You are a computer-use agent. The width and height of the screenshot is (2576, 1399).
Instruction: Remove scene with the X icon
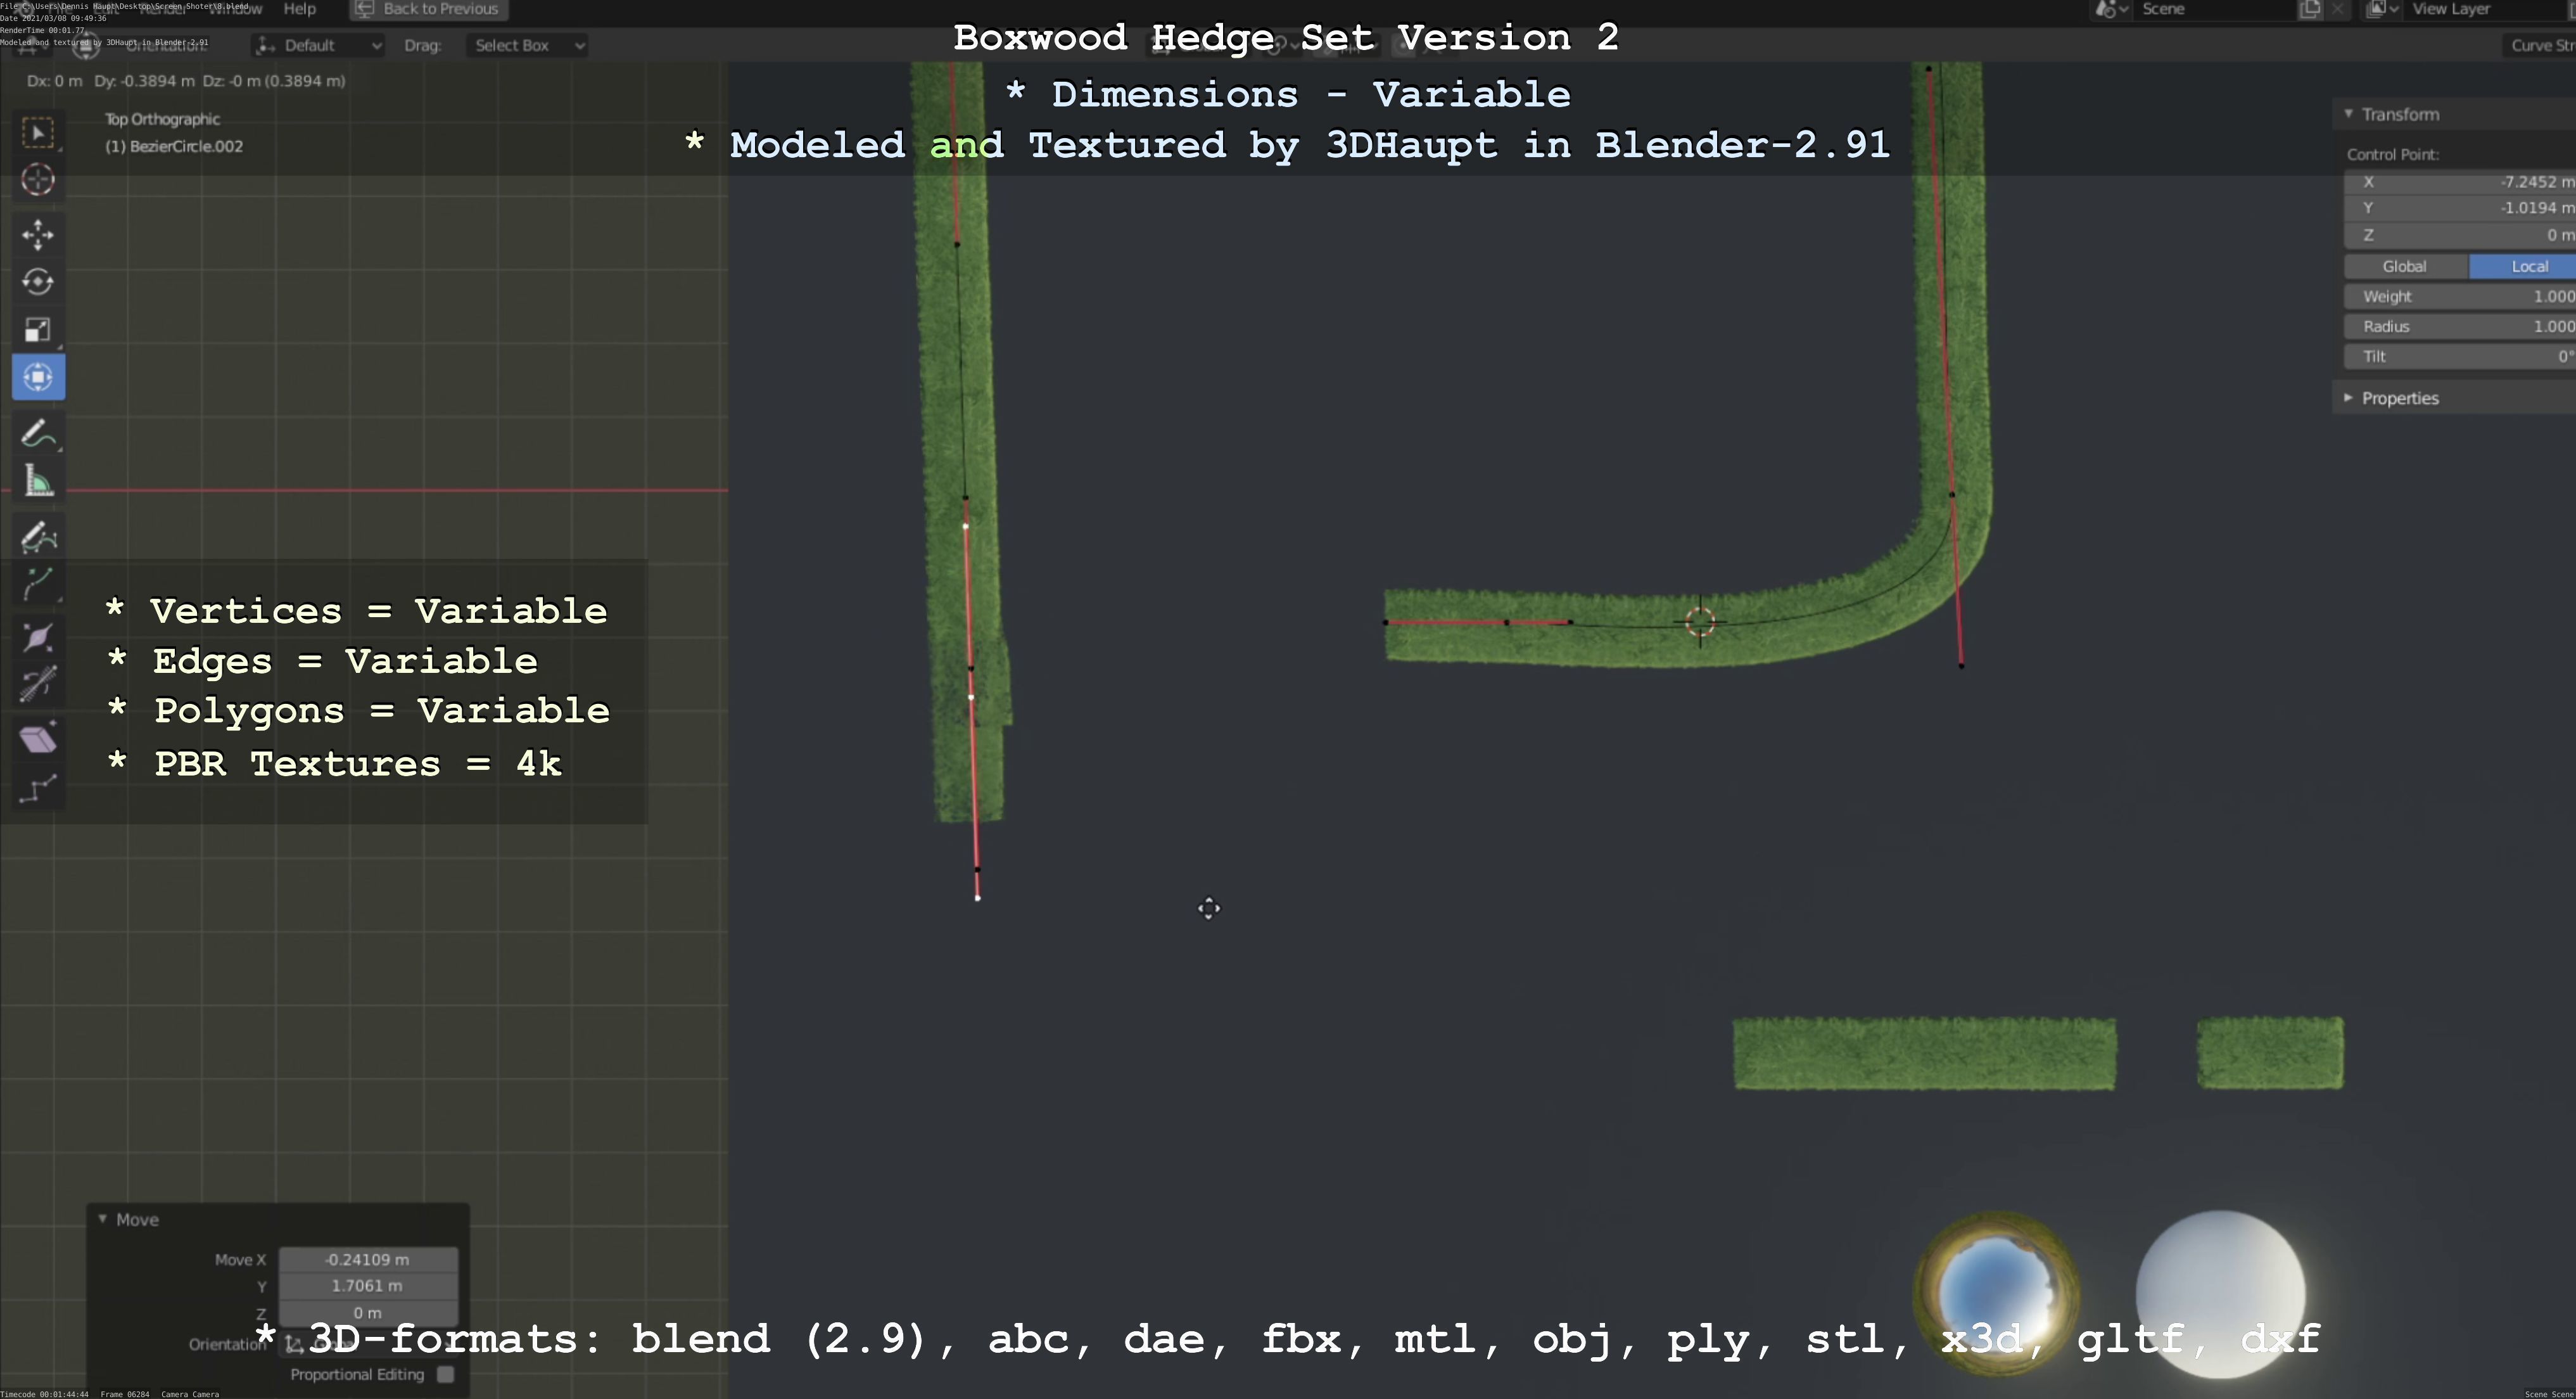(2337, 9)
